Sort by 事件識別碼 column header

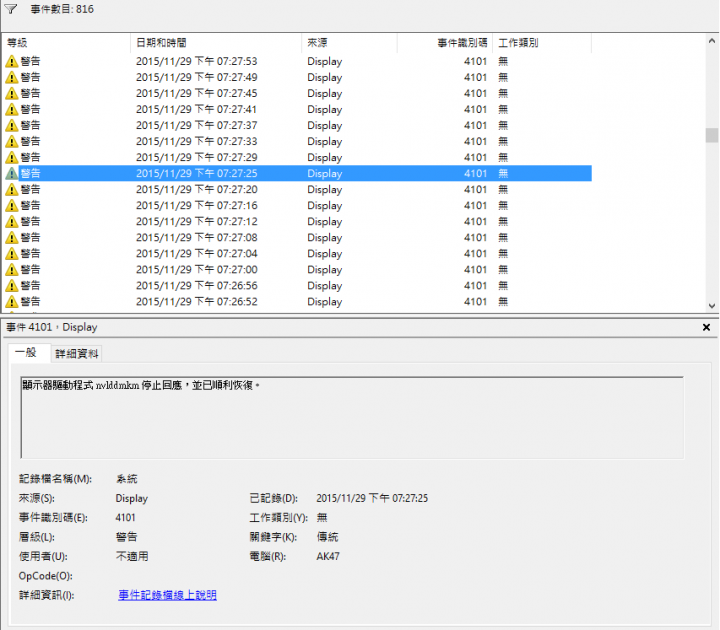coord(444,43)
